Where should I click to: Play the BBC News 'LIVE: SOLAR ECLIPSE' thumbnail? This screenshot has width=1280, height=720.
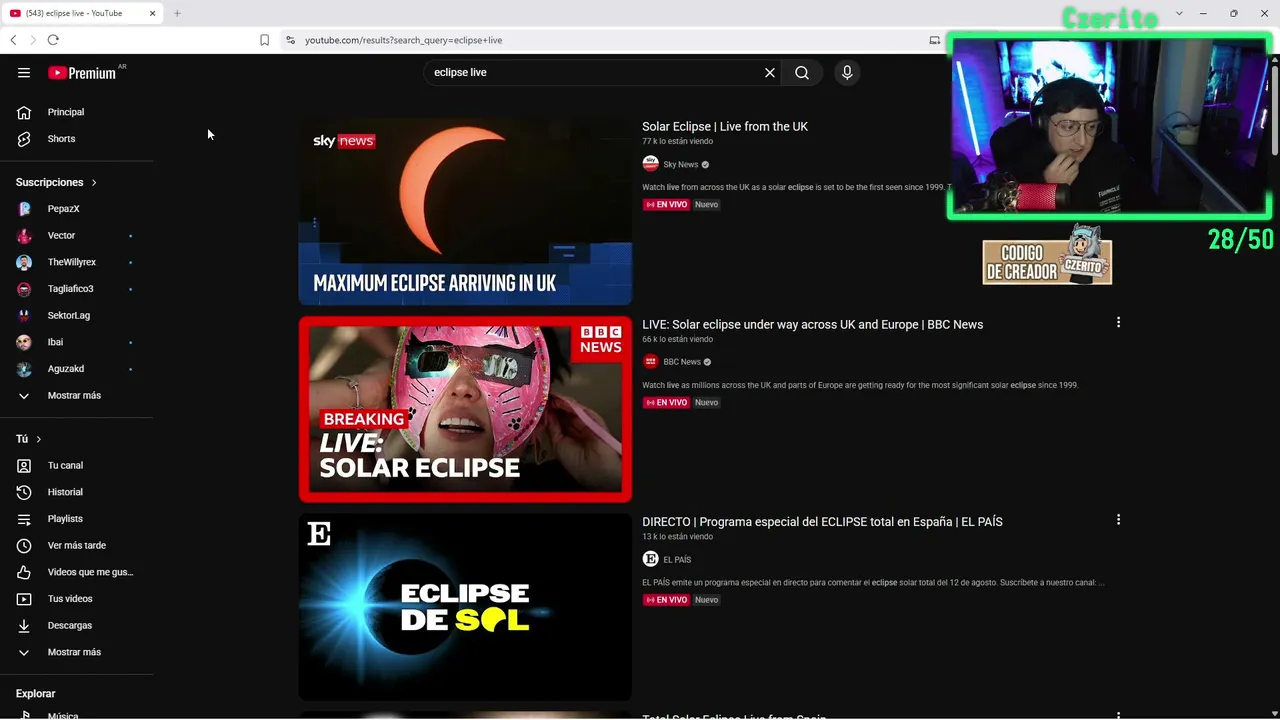(465, 409)
